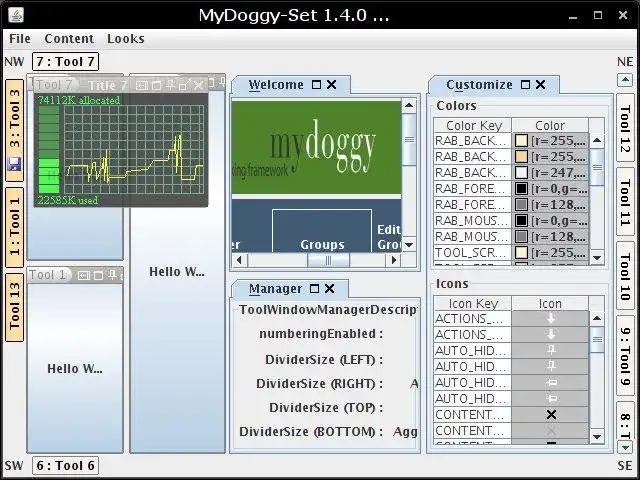This screenshot has height=480, width=640.
Task: Click the grayed X icon in the CONTENT row
Action: [x=551, y=431]
